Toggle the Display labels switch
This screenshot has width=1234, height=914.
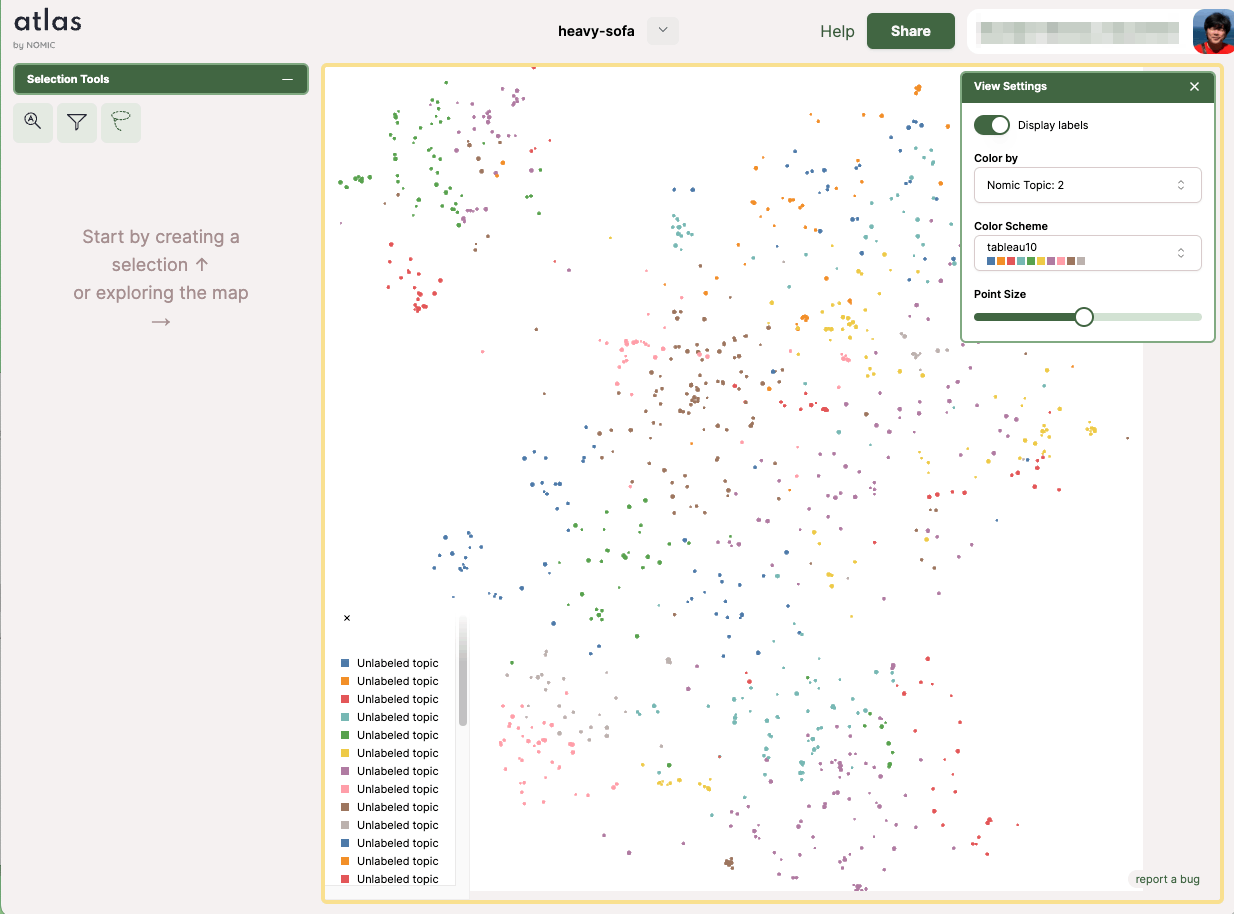[992, 125]
